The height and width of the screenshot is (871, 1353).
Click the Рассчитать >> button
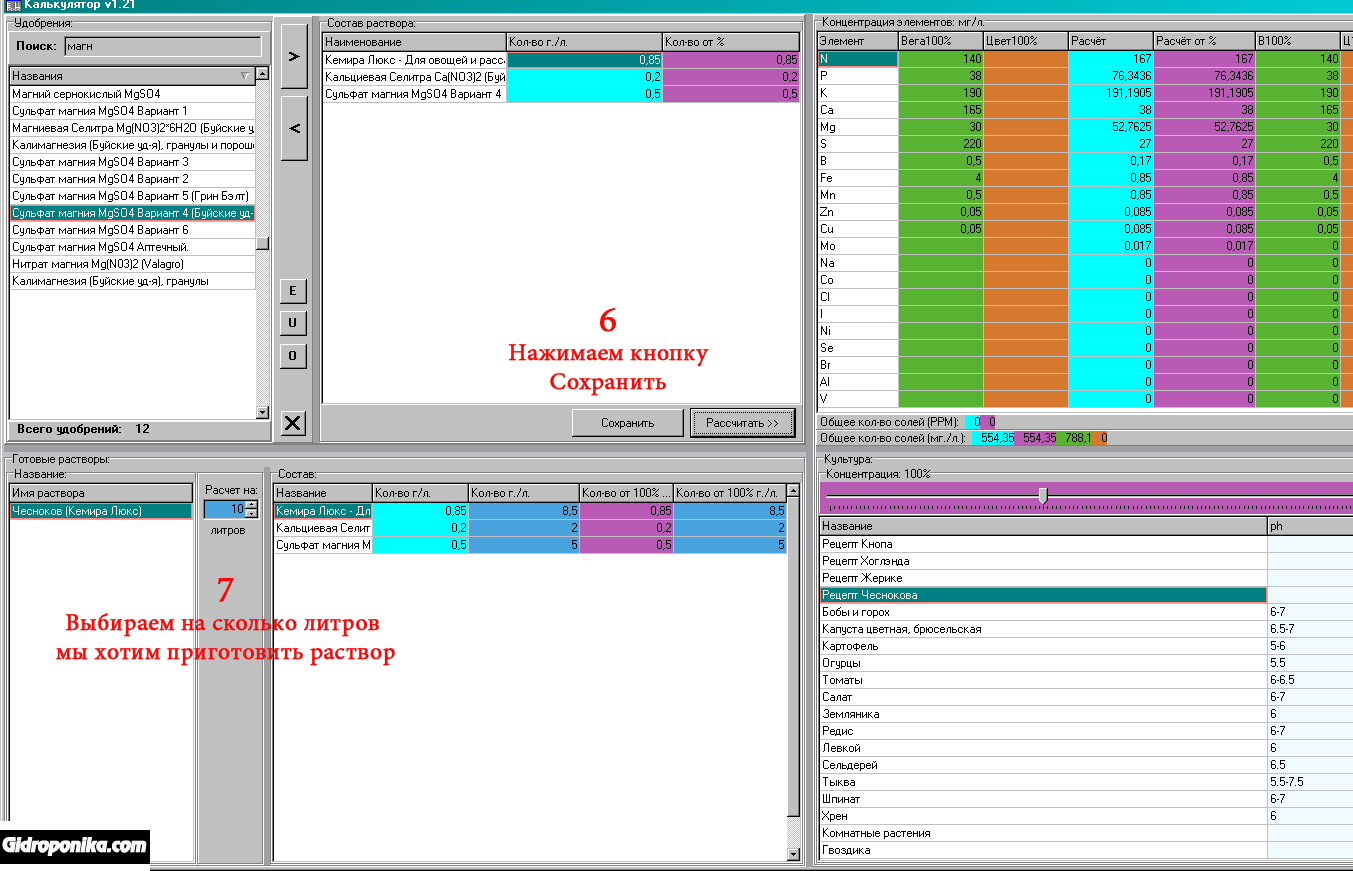click(x=742, y=423)
